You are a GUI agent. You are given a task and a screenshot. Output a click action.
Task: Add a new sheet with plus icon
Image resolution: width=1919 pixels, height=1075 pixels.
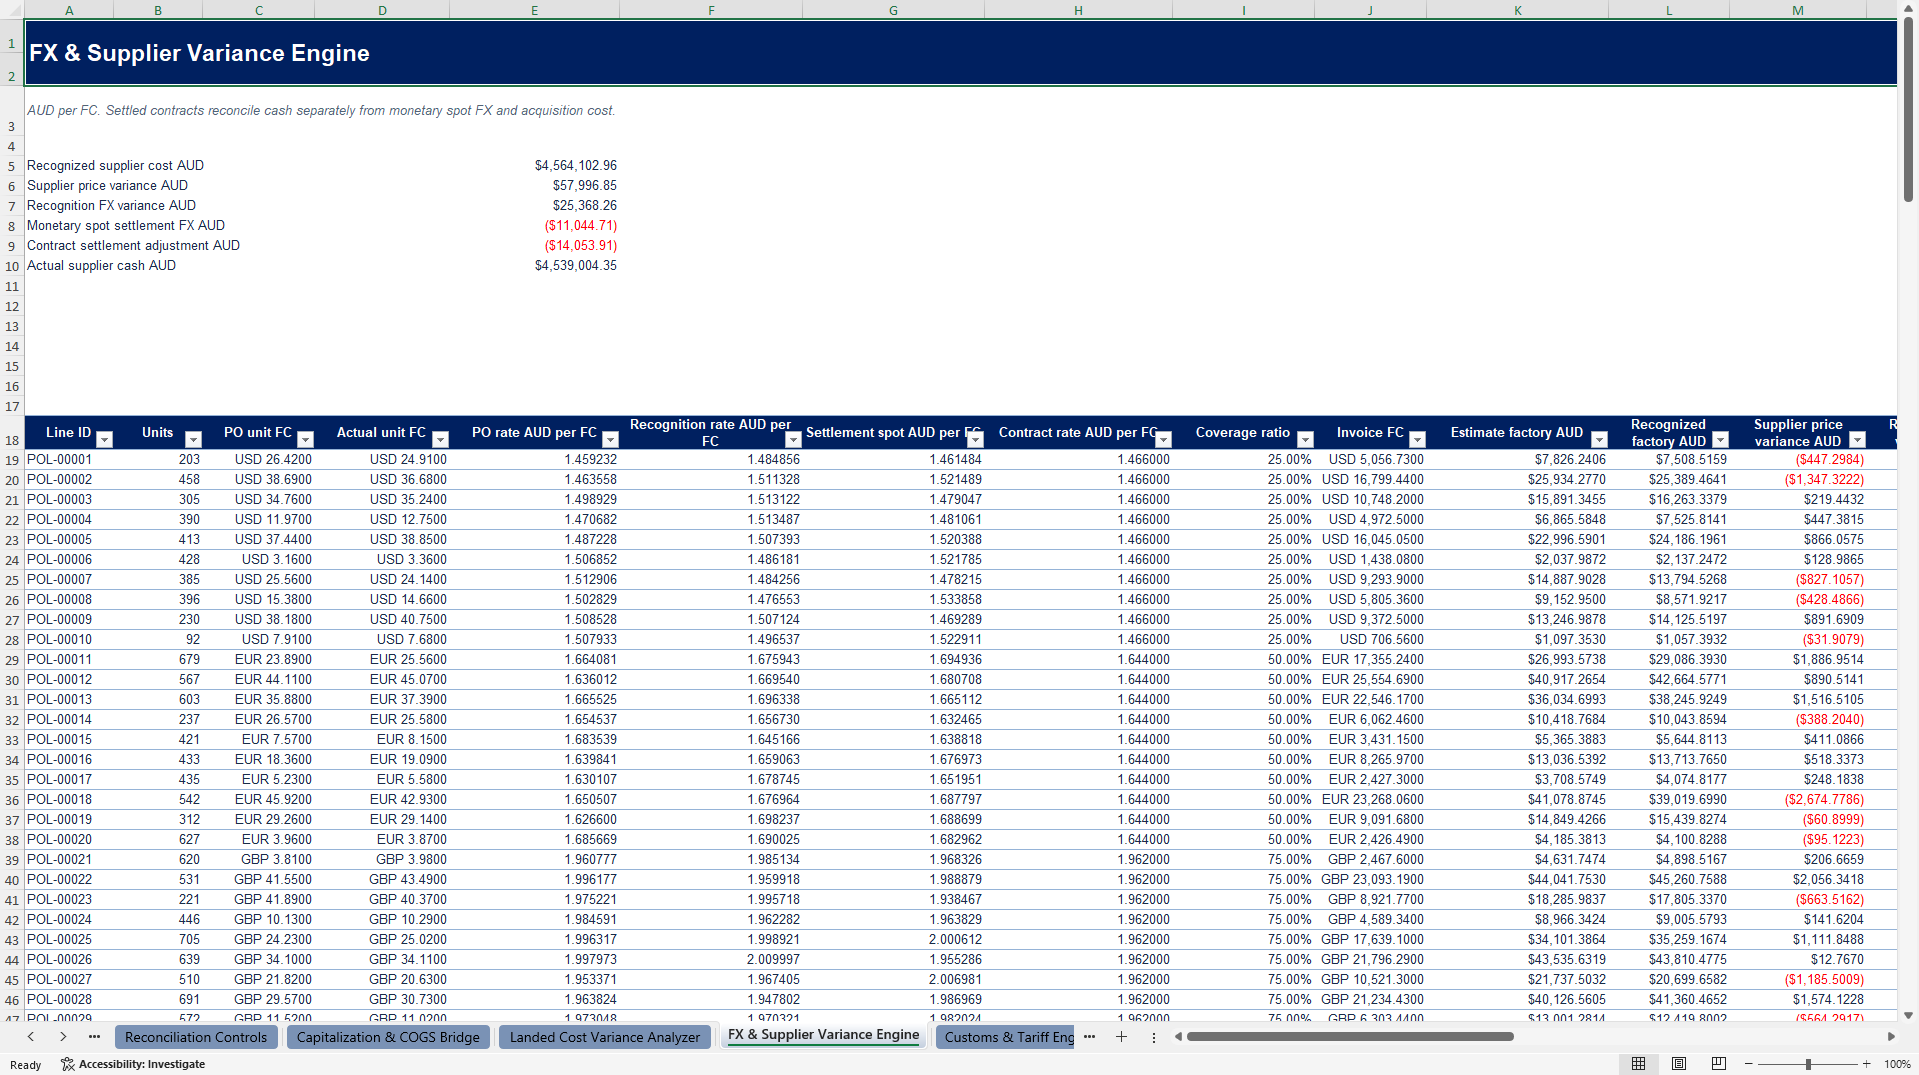[x=1121, y=1037]
